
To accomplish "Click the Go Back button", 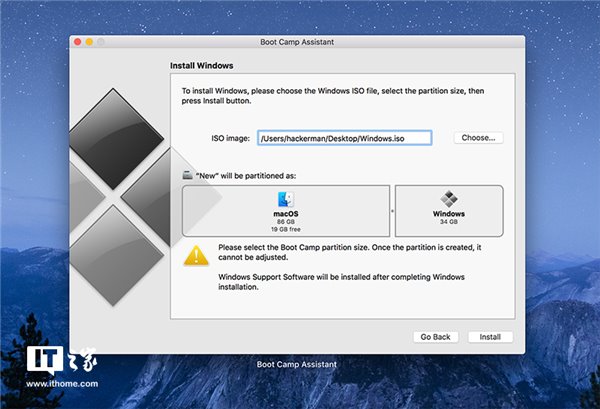I will click(x=435, y=337).
